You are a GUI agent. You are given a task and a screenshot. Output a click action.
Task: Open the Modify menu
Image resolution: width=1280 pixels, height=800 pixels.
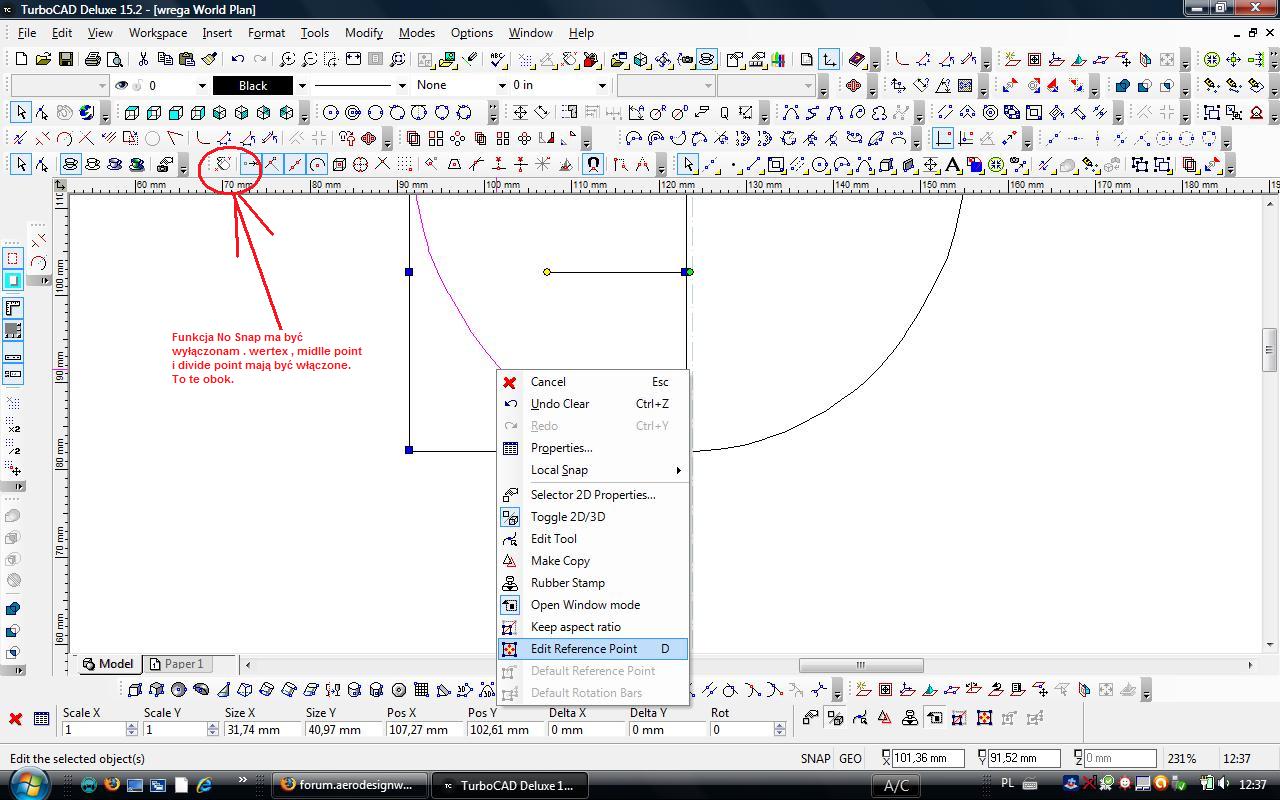(364, 33)
